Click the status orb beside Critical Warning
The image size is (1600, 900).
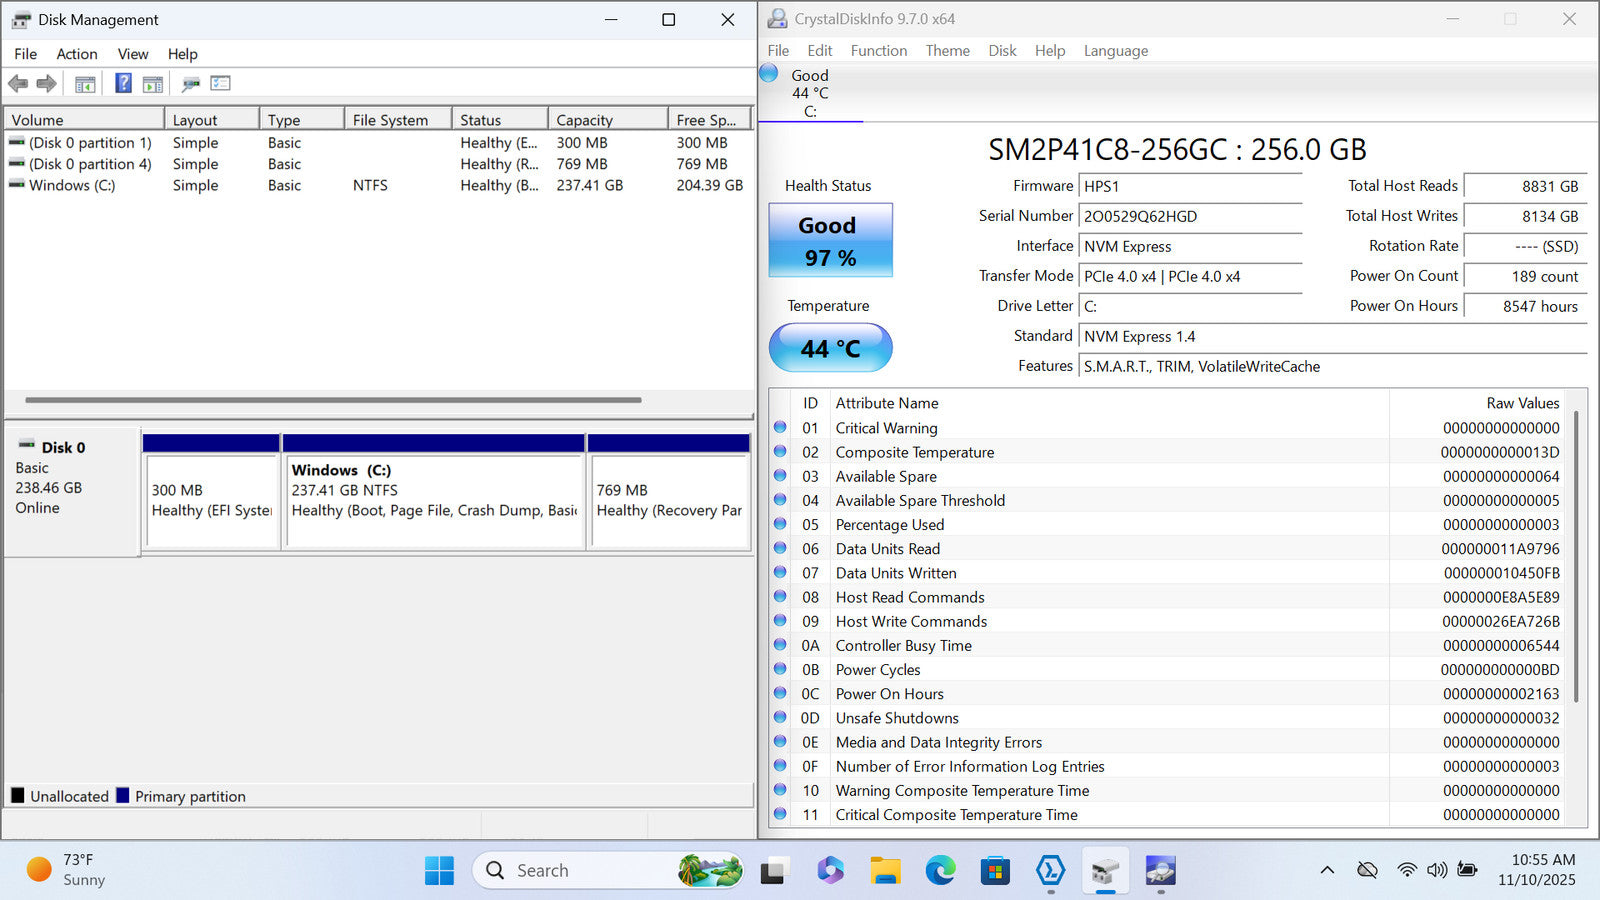coord(780,428)
